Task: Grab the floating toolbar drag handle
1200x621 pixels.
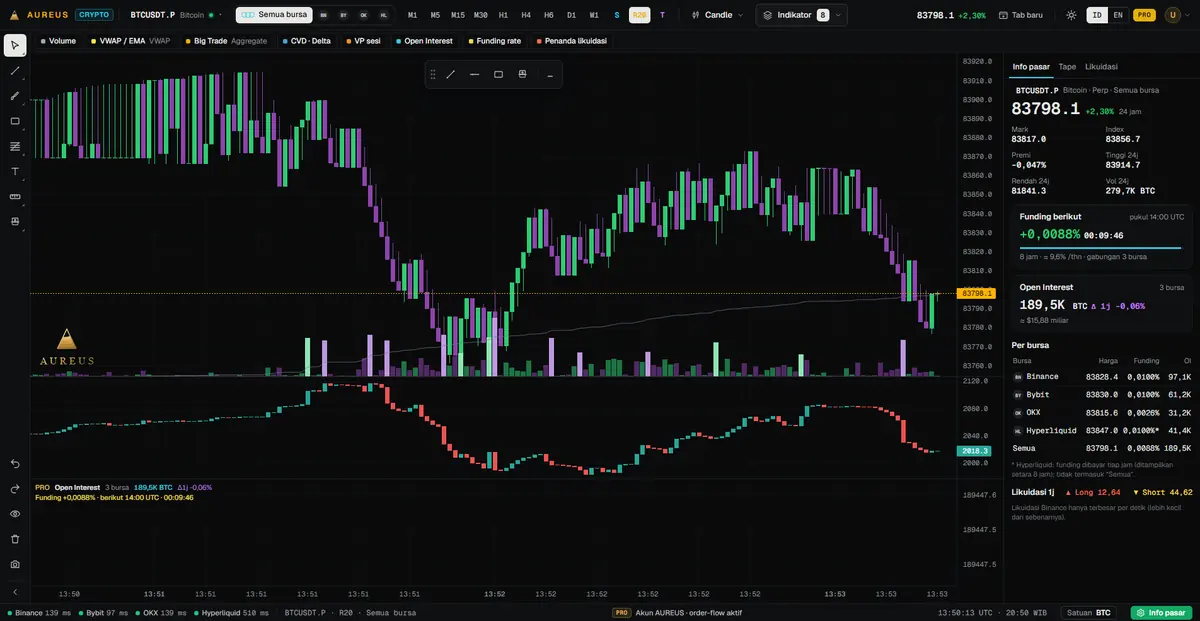Action: (x=433, y=74)
